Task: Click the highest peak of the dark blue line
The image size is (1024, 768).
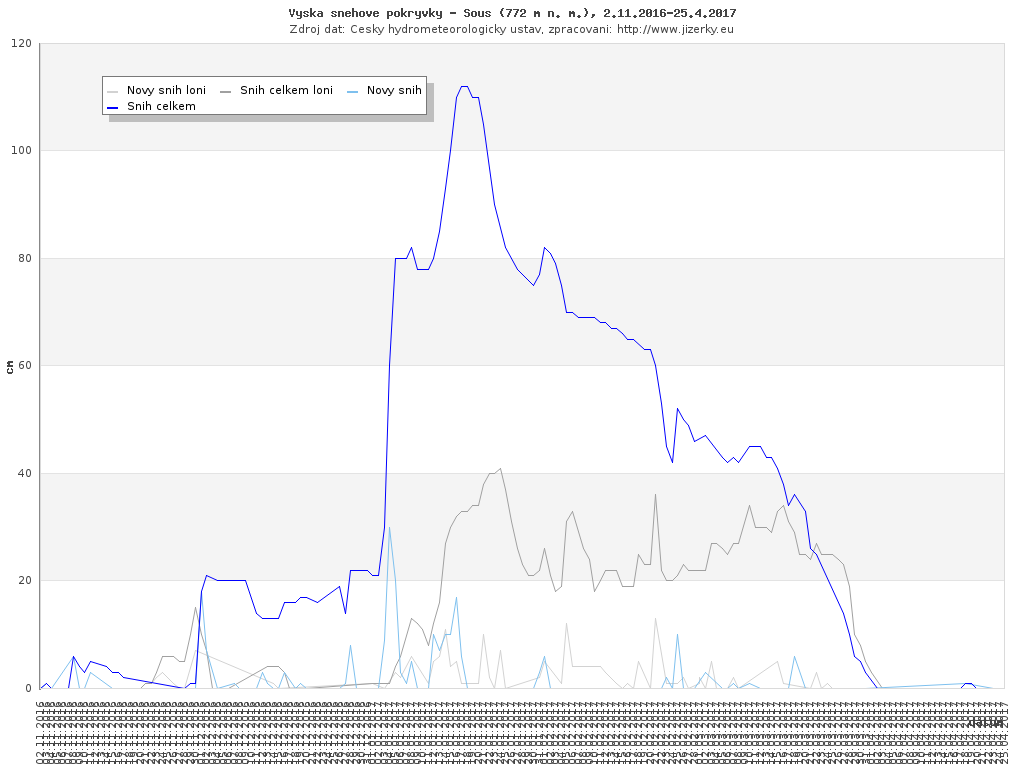Action: tap(464, 87)
